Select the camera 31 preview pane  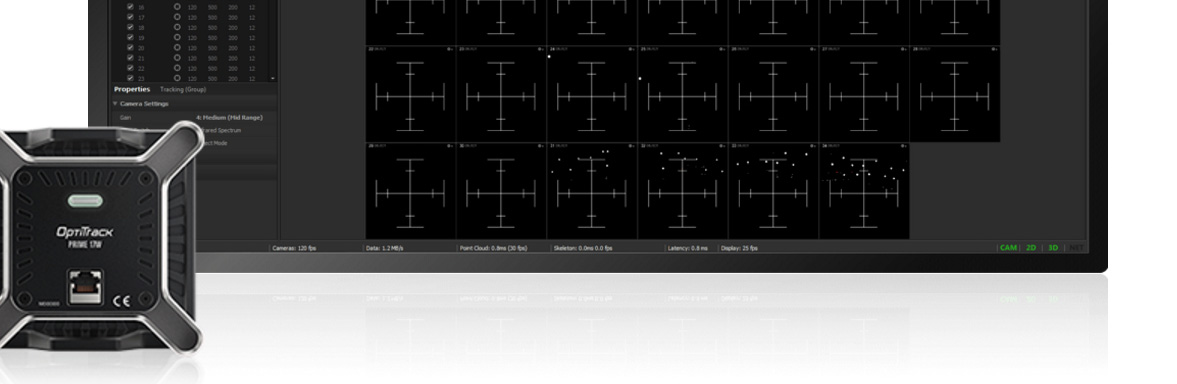592,191
